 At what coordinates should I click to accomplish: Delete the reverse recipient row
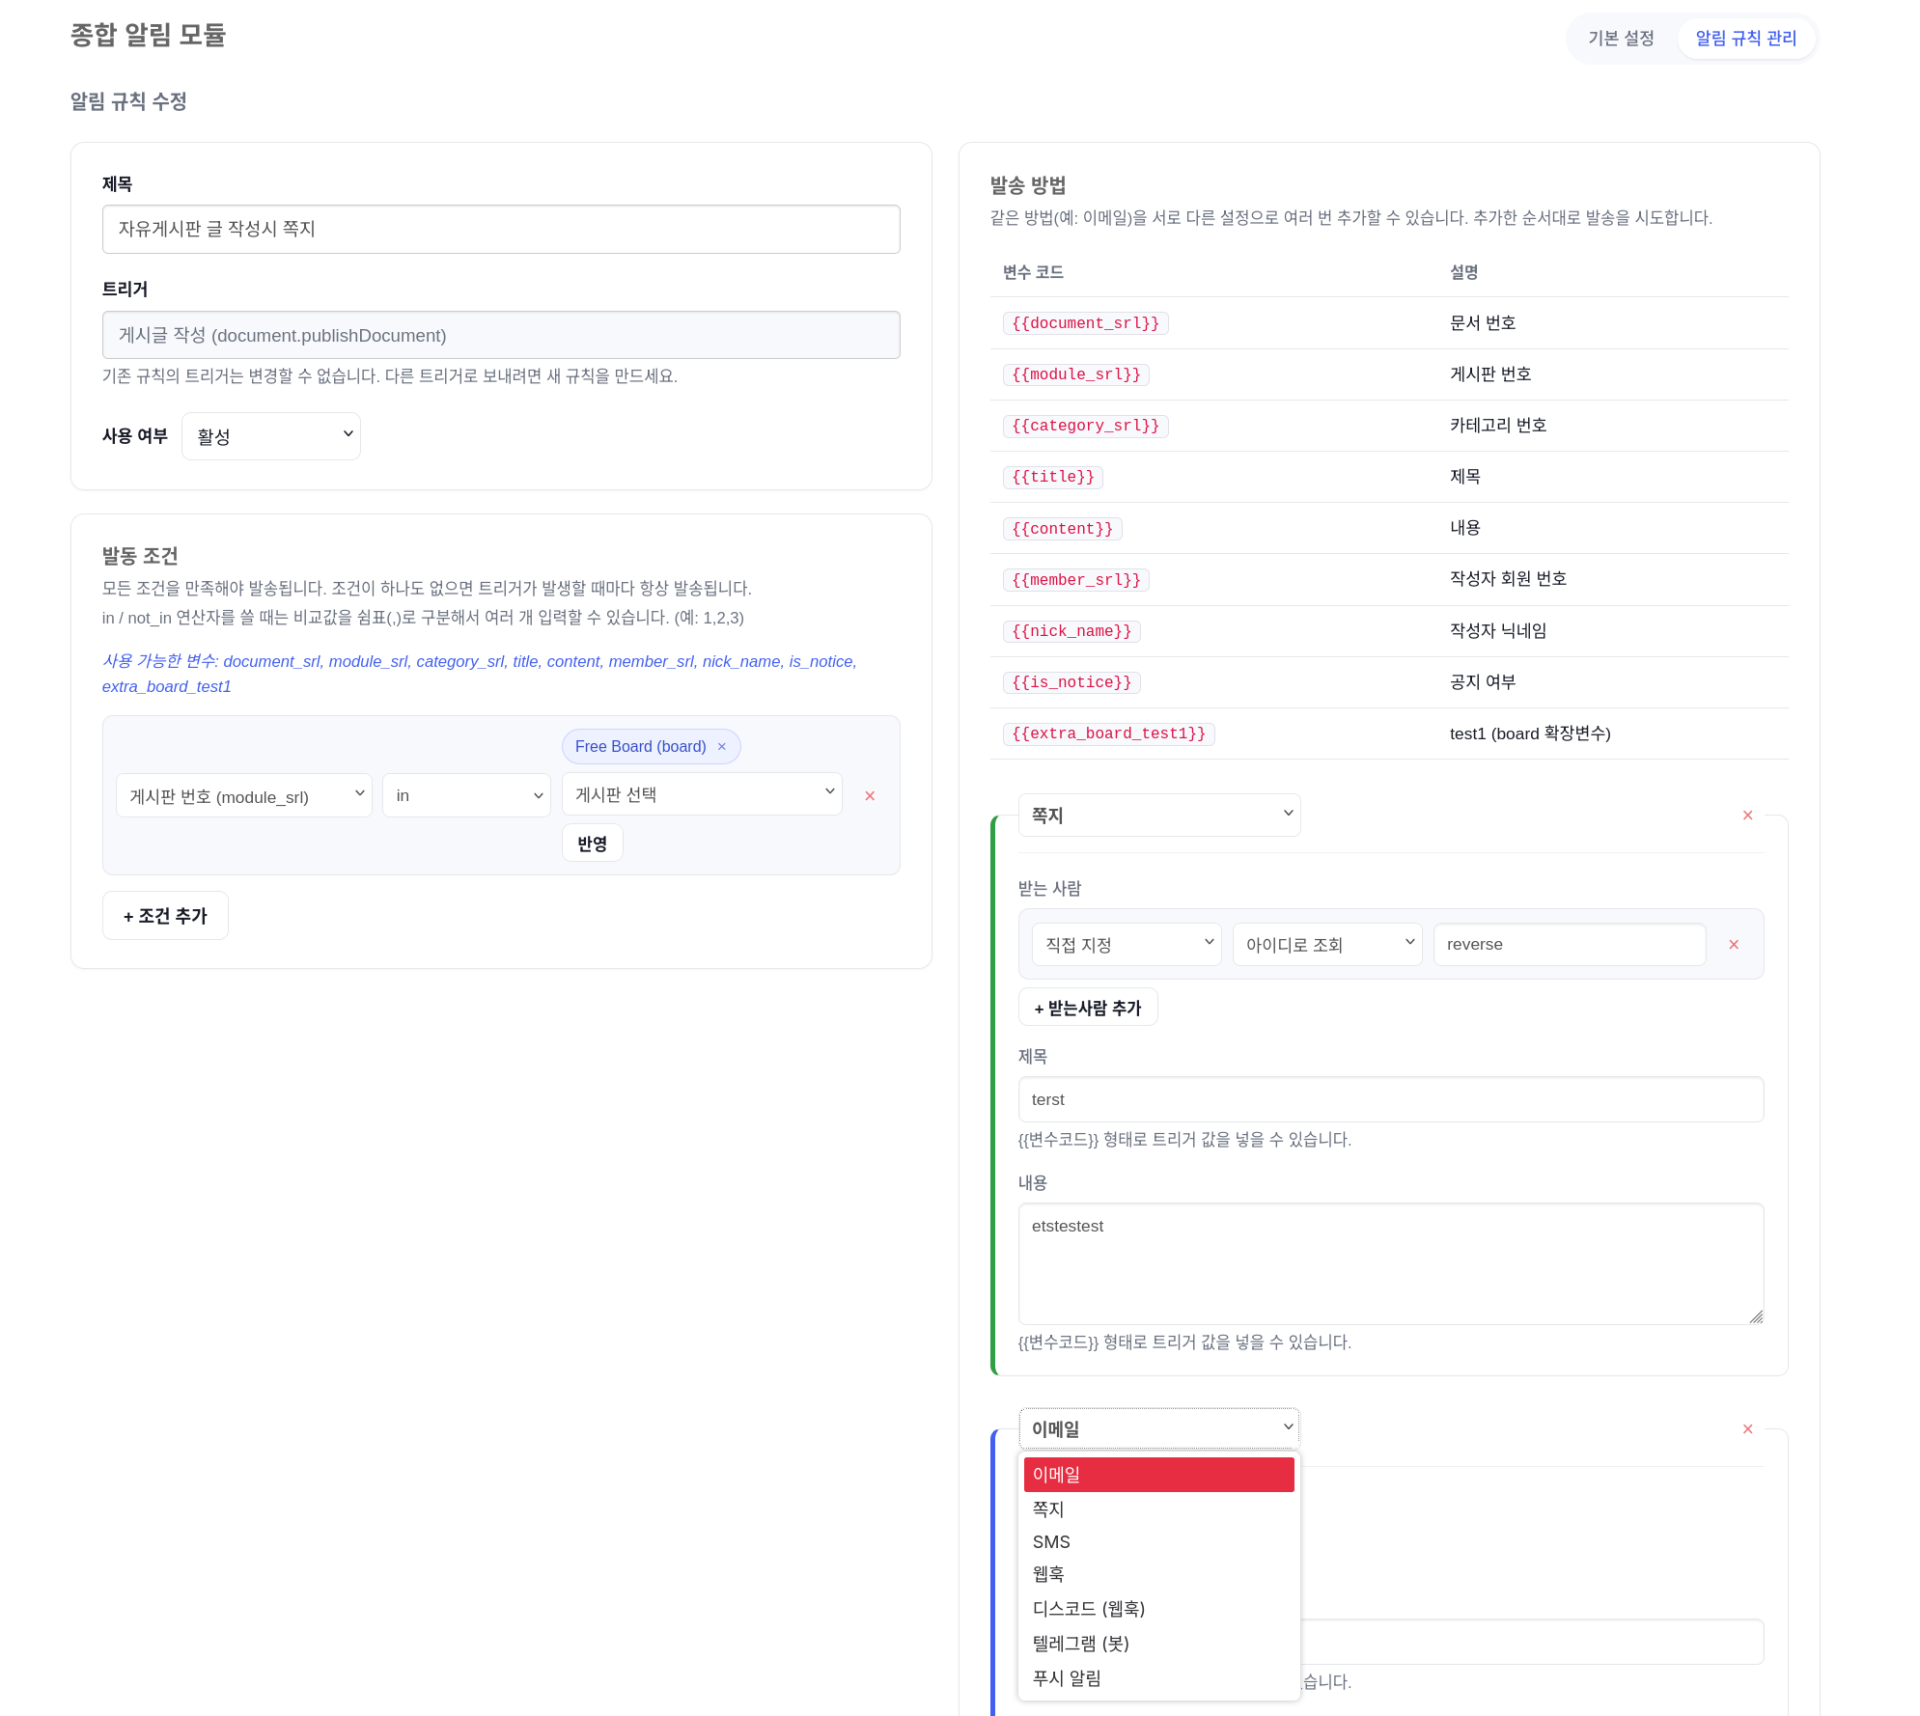point(1732,944)
